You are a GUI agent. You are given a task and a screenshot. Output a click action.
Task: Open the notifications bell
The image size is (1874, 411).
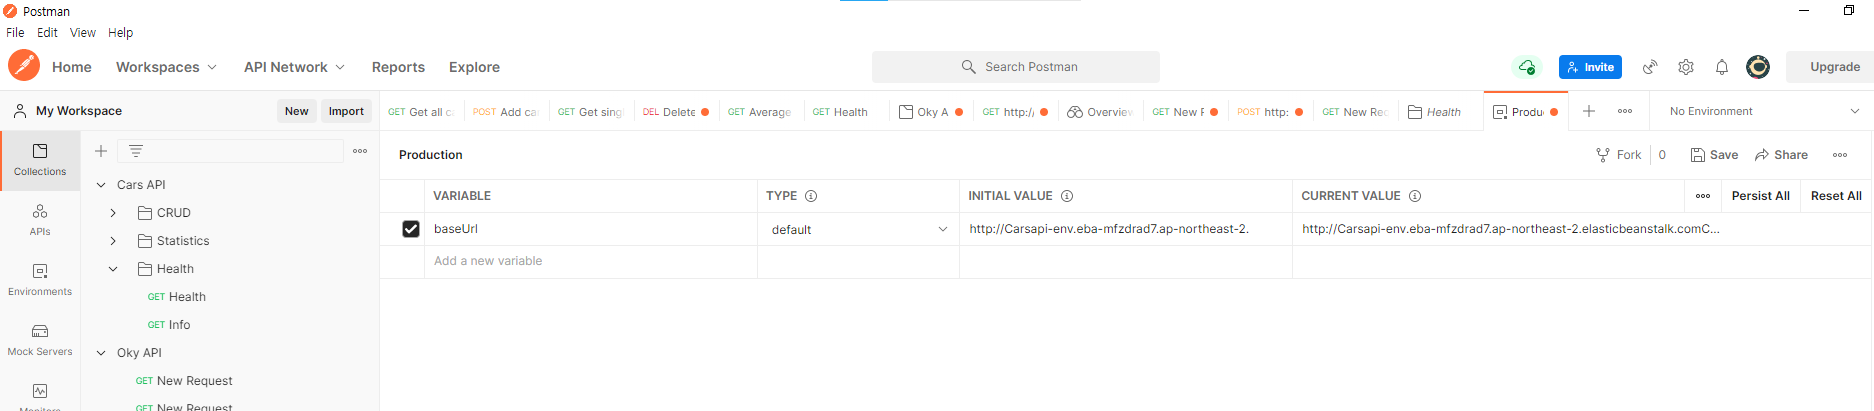tap(1722, 67)
